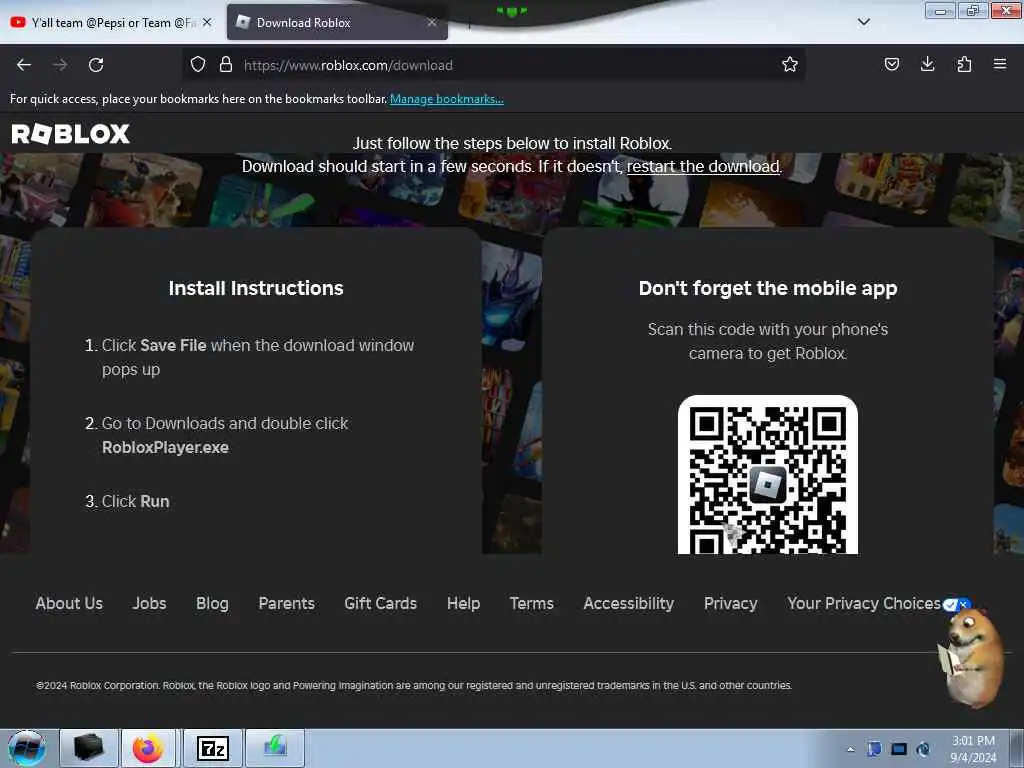Open the clock showing 3:01 PM

973,749
